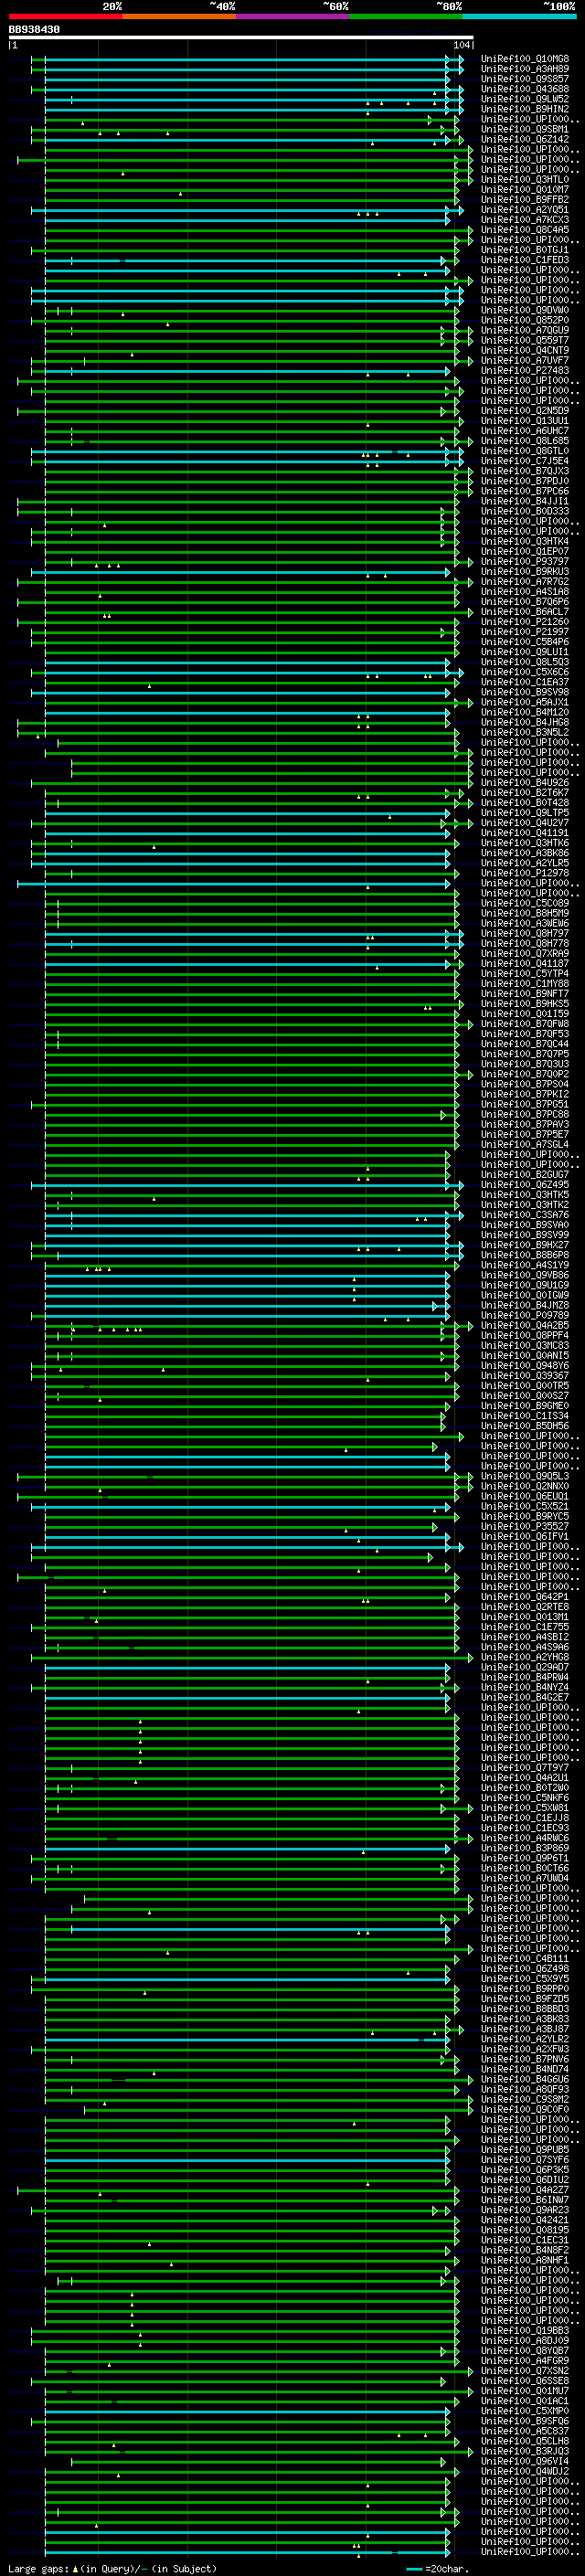Select UniRef100_B9RKU3 label
The height and width of the screenshot is (2576, 585).
click(525, 572)
